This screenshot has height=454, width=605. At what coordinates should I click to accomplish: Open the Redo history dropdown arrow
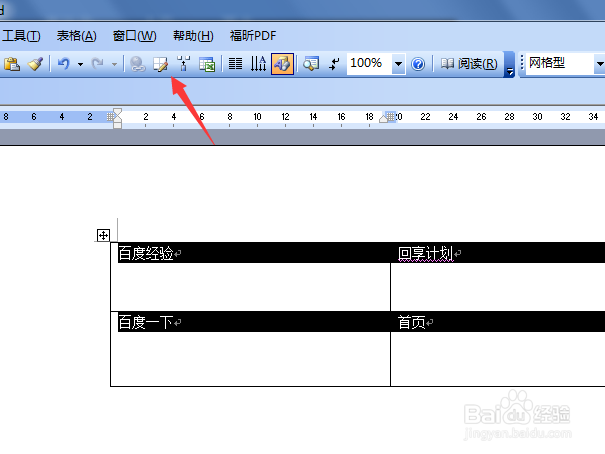(x=114, y=64)
